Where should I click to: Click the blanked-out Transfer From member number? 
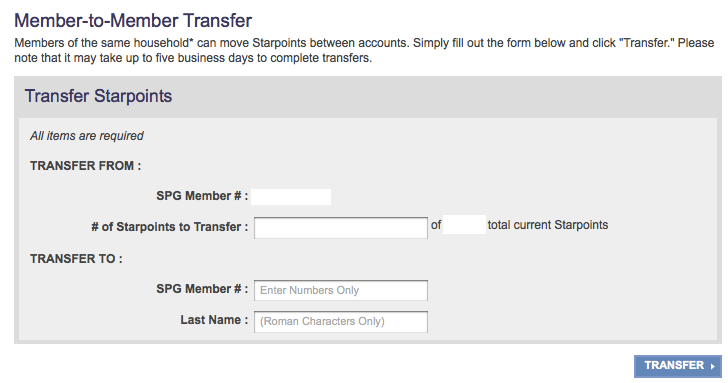click(x=291, y=197)
